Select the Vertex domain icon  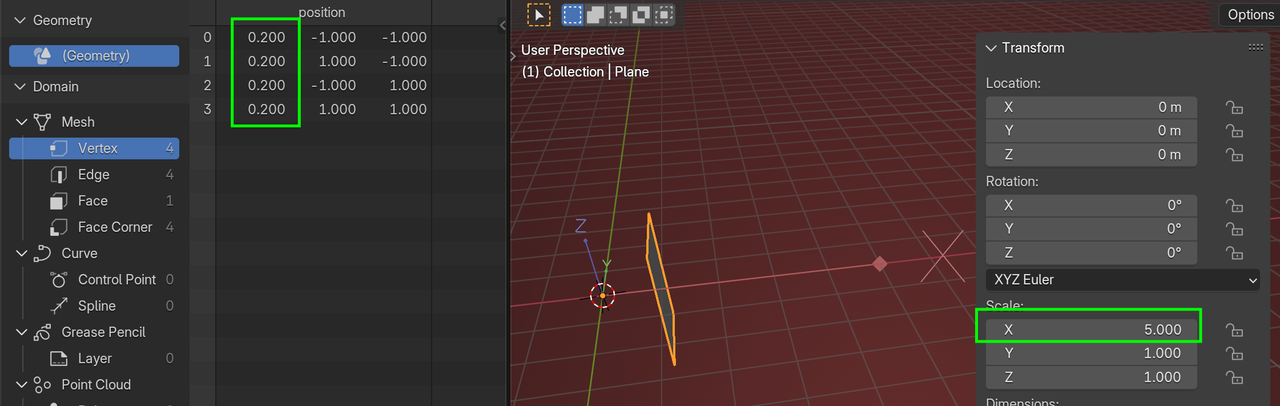[x=59, y=148]
